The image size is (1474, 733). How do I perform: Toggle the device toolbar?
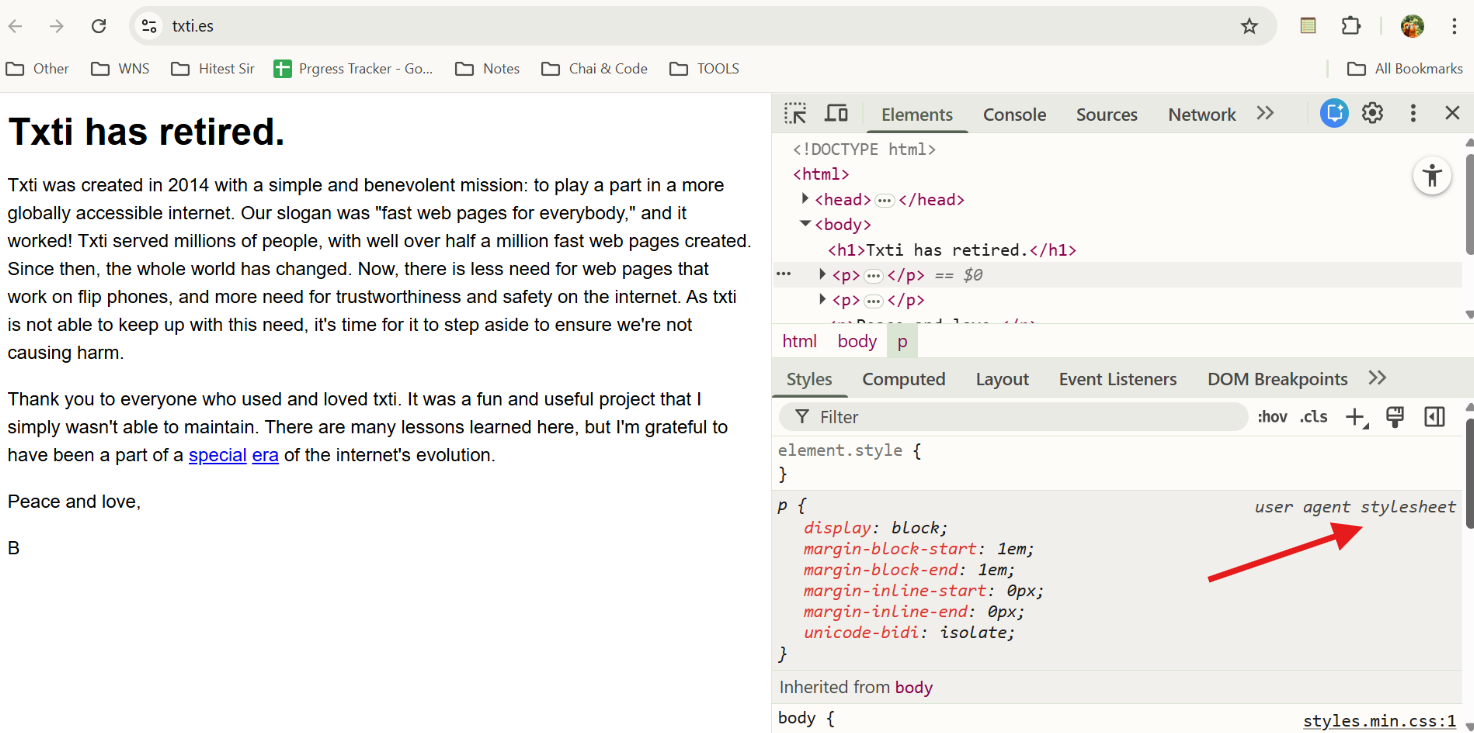click(836, 113)
